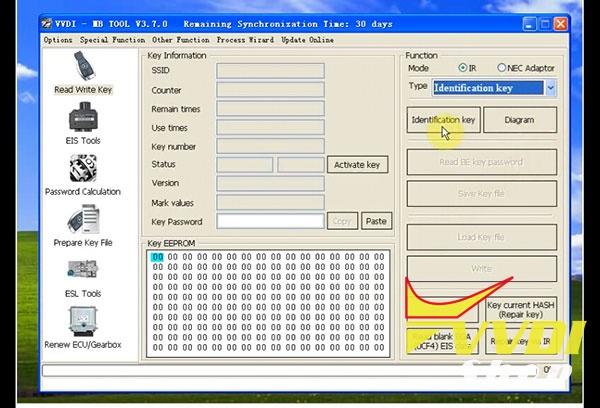Open the Process Wizard menu
This screenshot has width=600, height=408.
pos(243,40)
